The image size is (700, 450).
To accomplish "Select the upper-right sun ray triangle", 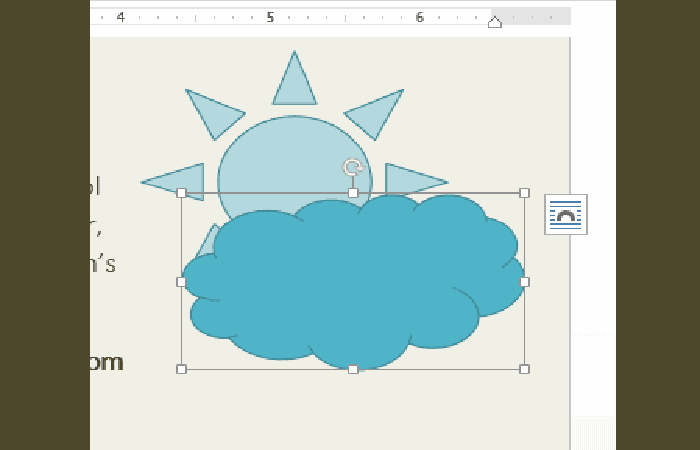I will (x=376, y=112).
